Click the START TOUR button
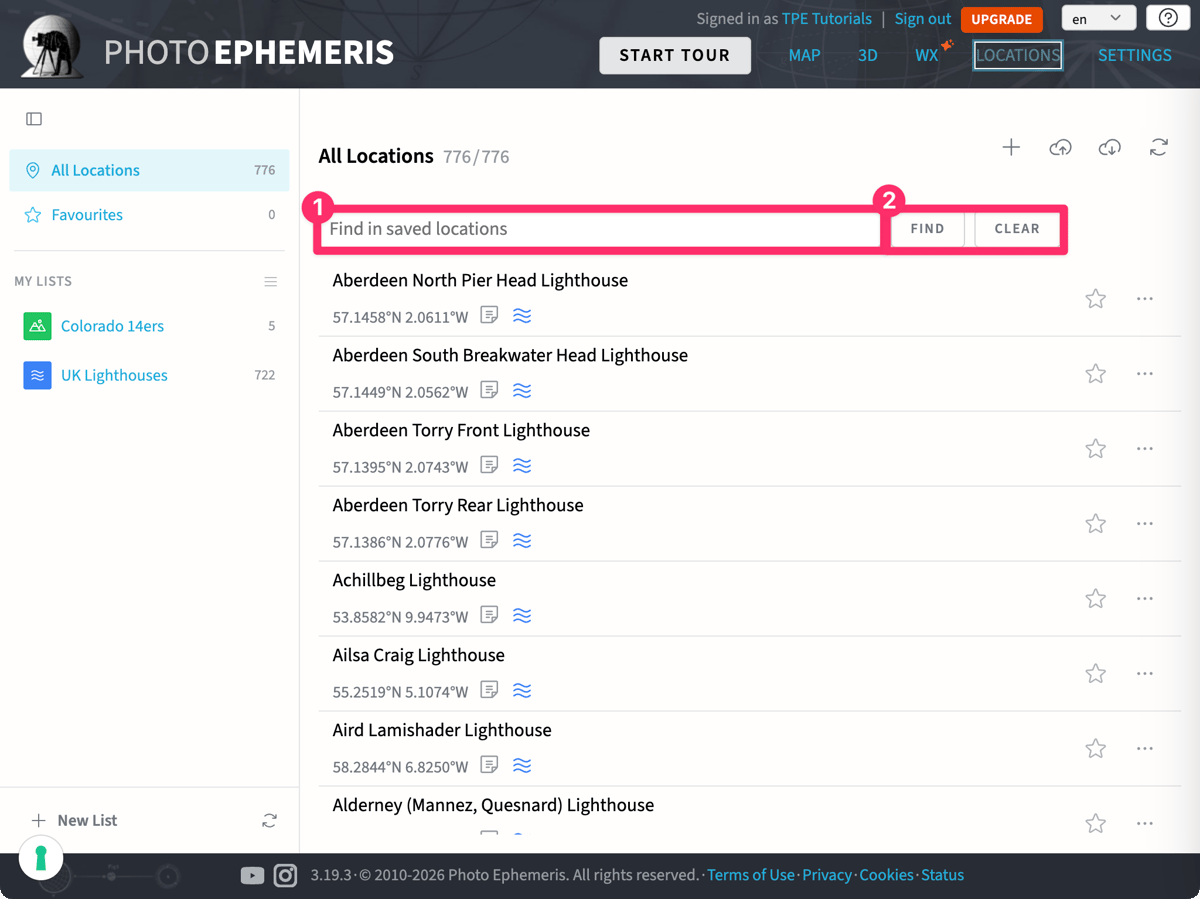Image resolution: width=1200 pixels, height=899 pixels. tap(675, 55)
